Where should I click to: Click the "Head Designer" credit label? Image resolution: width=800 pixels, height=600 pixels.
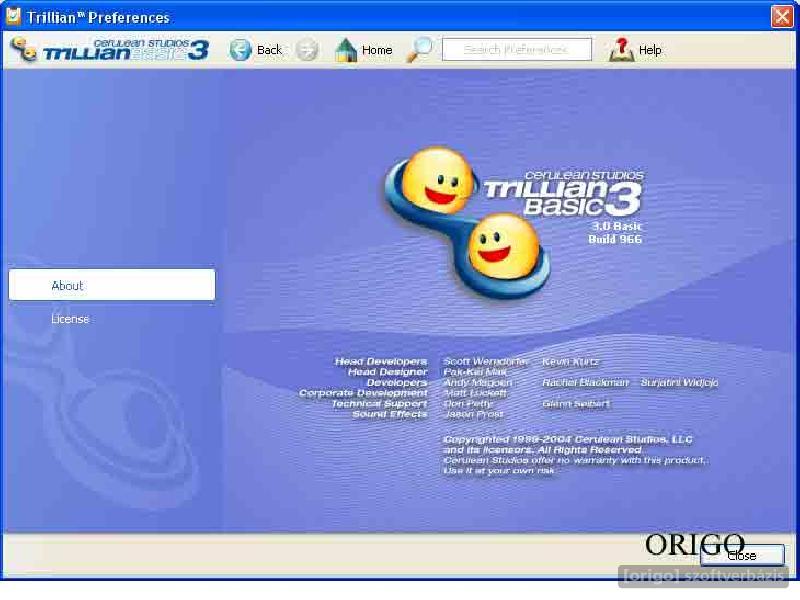[387, 372]
